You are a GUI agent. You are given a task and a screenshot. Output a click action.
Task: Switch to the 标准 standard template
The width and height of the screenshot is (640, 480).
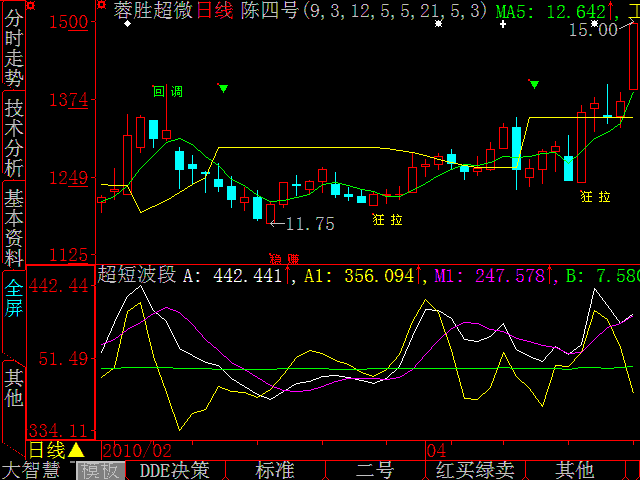tap(275, 470)
